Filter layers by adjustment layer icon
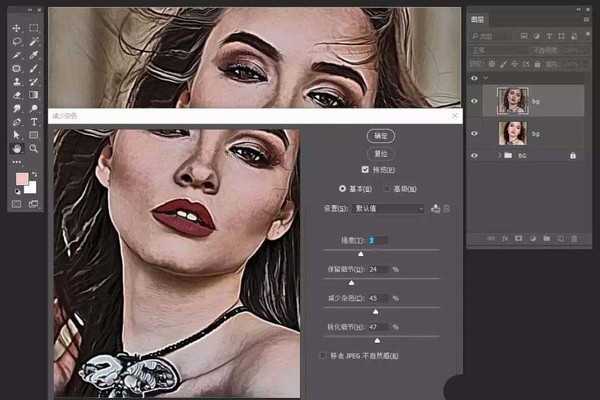The image size is (600, 400). coord(536,36)
